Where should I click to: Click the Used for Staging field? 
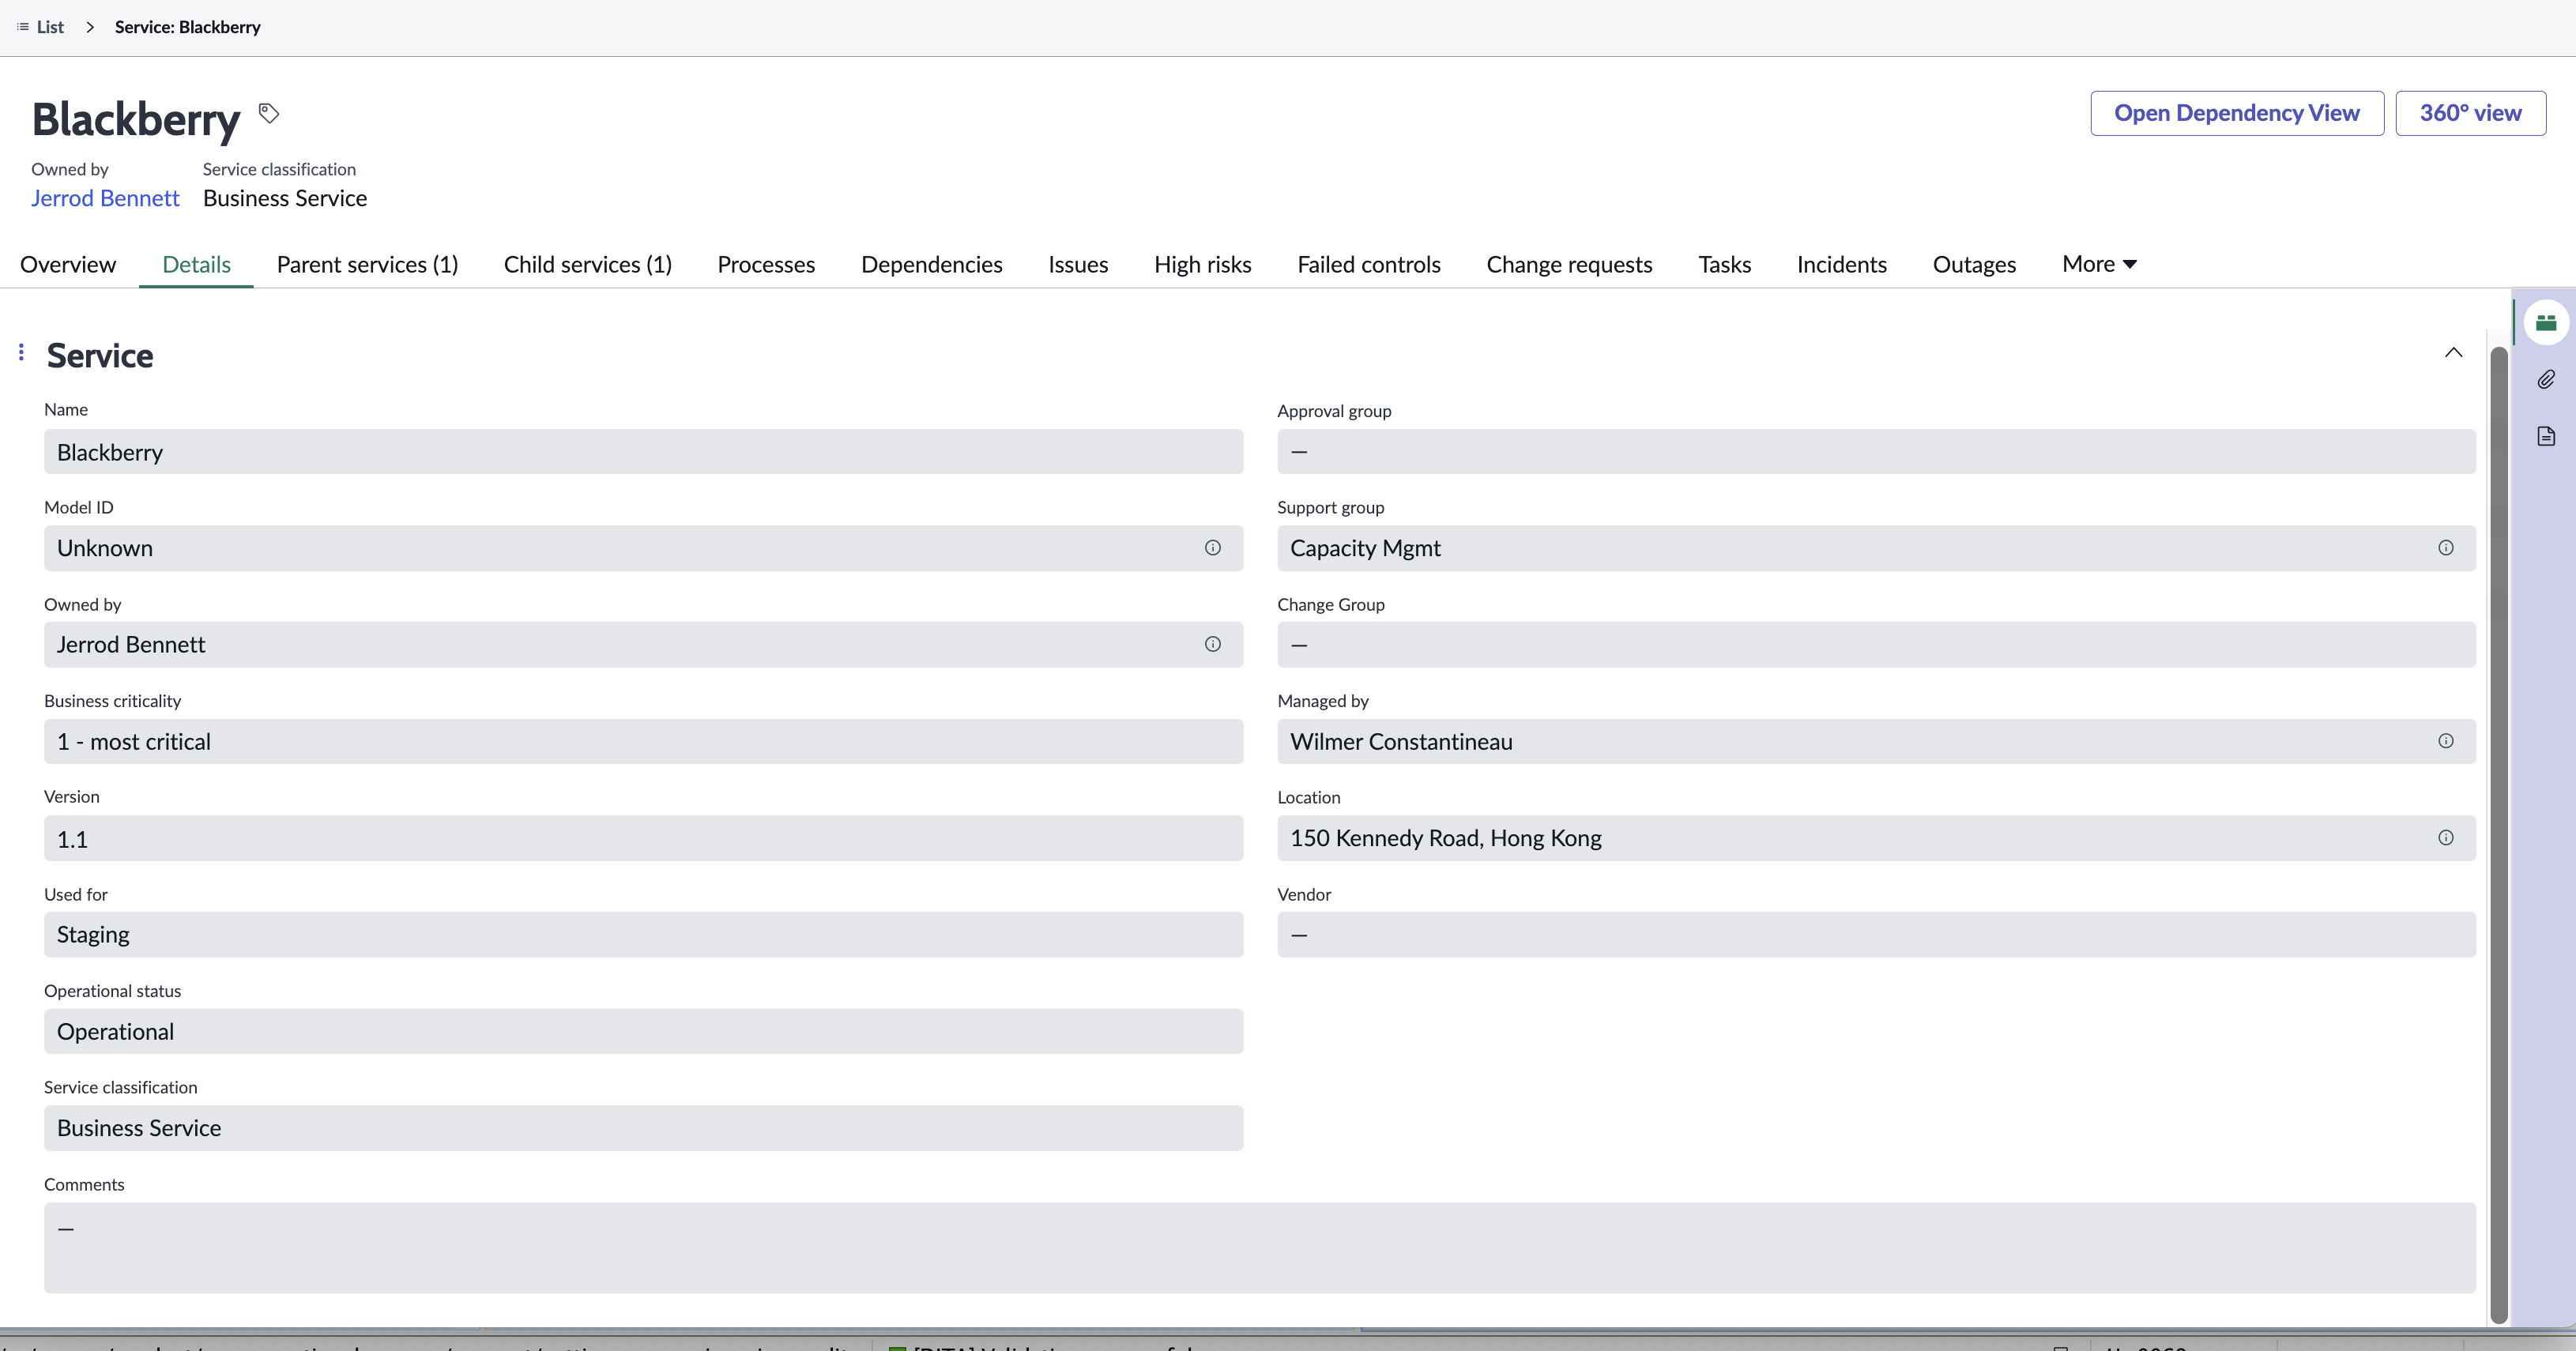(643, 934)
